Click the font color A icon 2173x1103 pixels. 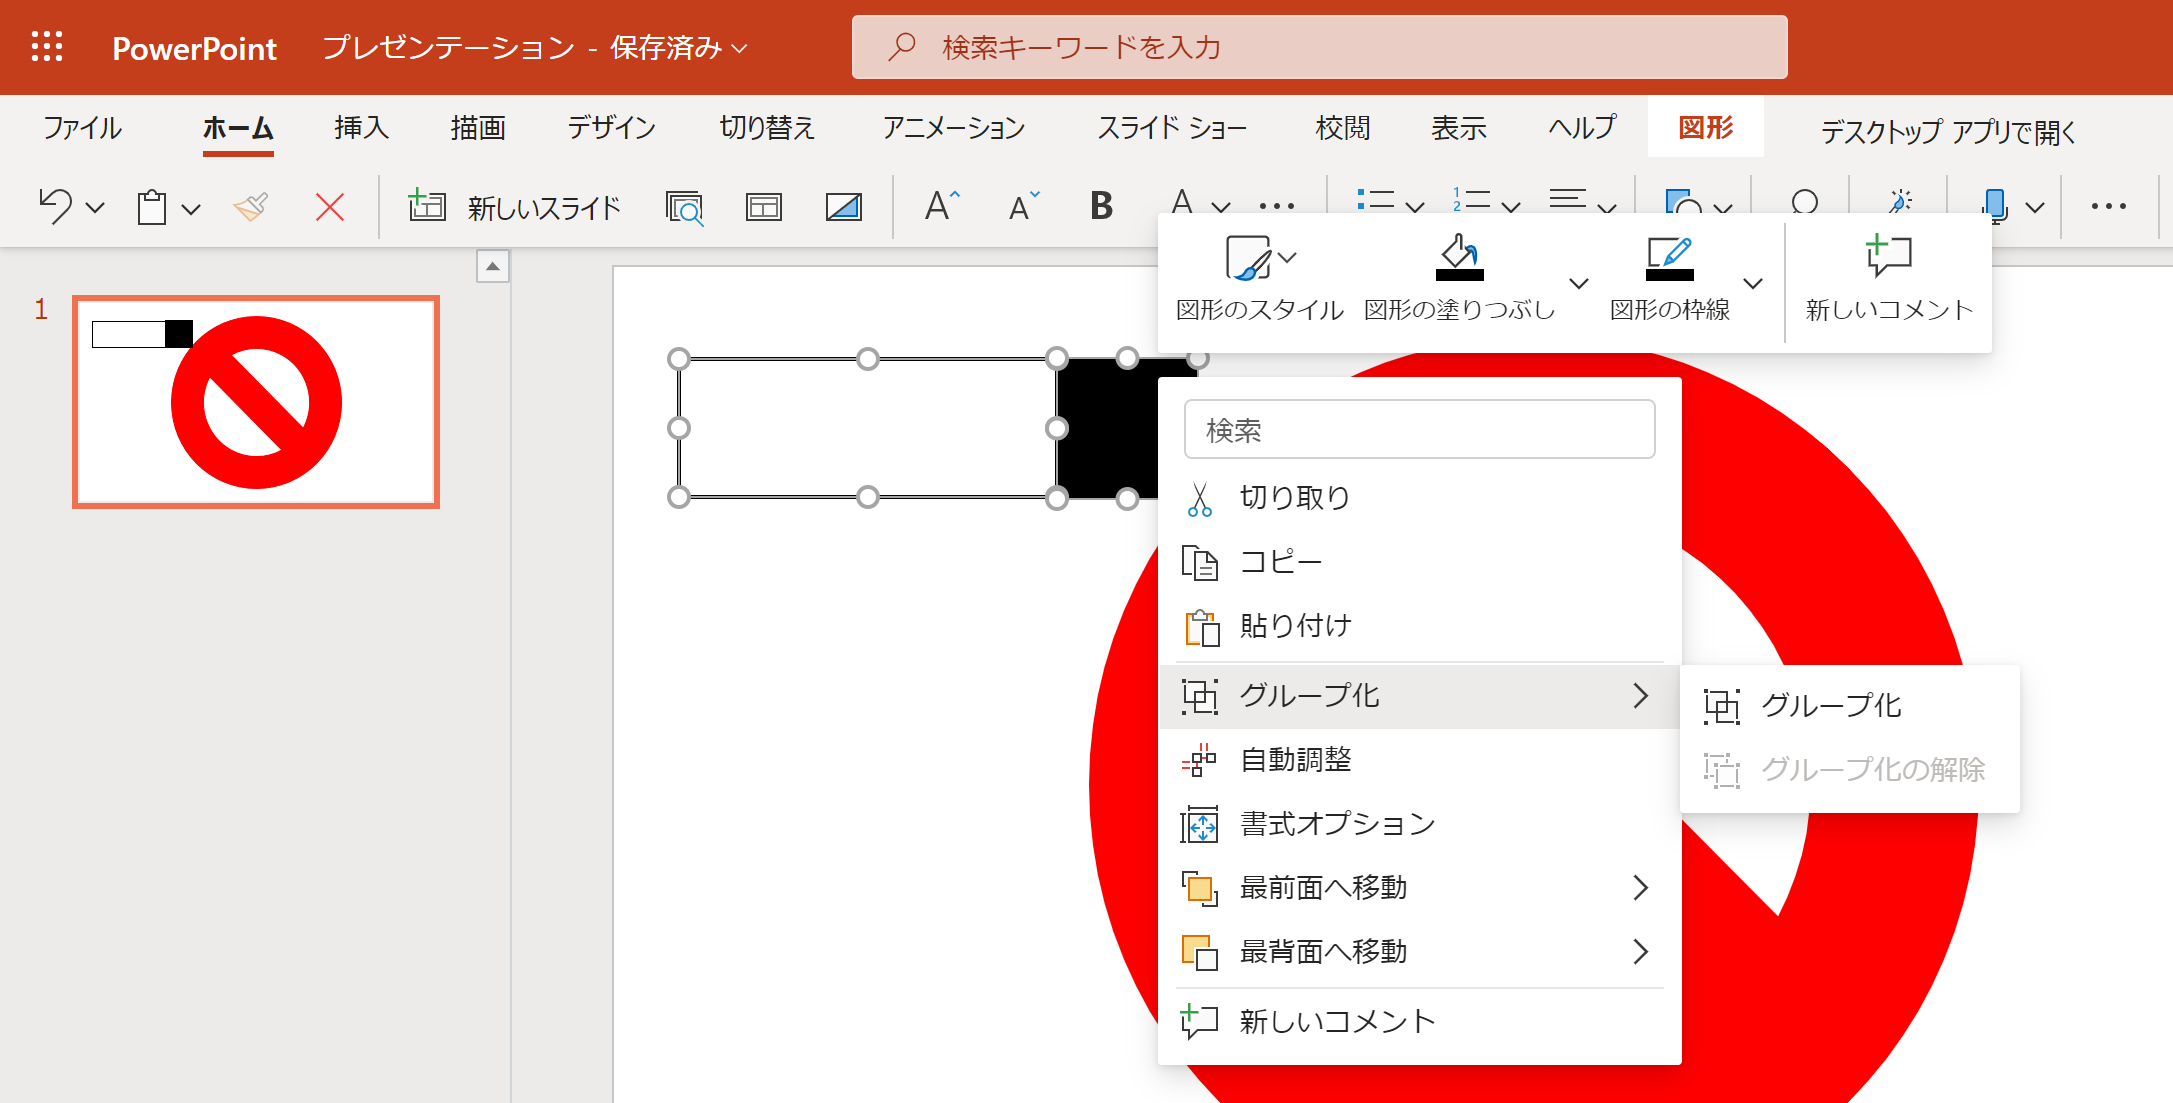point(1182,202)
